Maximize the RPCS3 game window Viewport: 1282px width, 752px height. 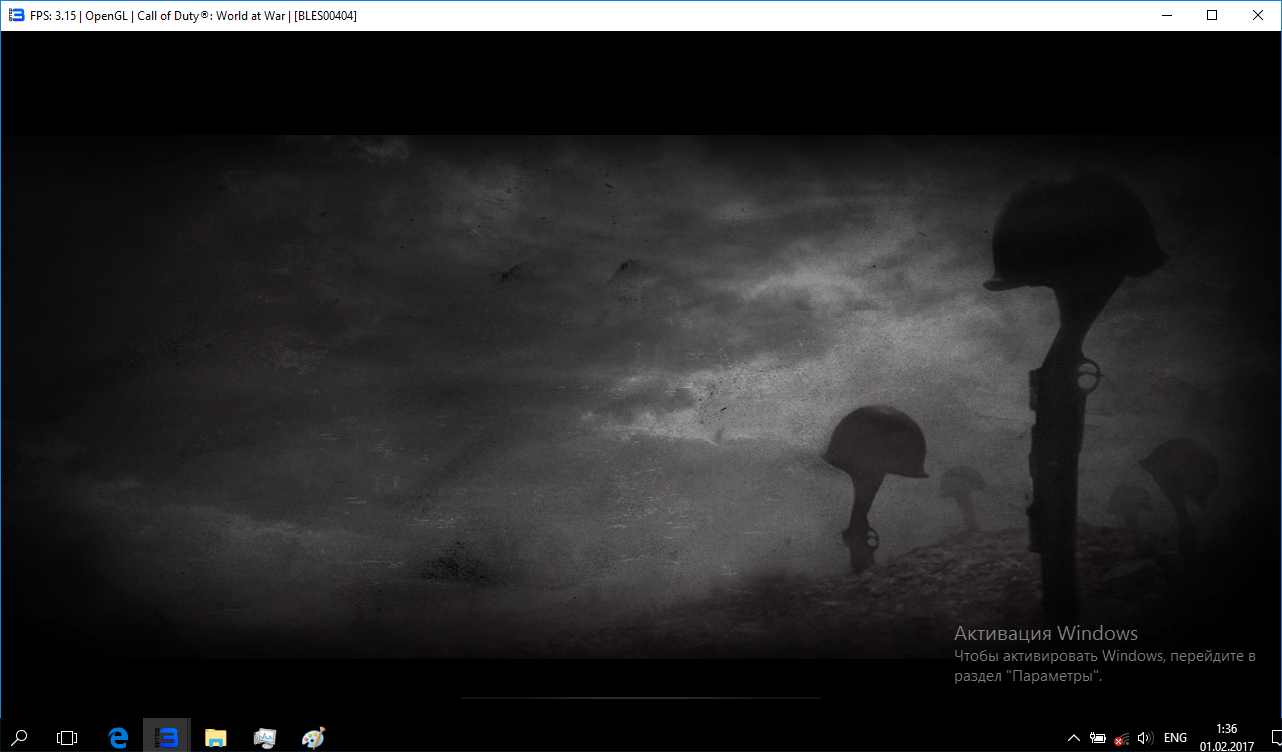tap(1212, 15)
